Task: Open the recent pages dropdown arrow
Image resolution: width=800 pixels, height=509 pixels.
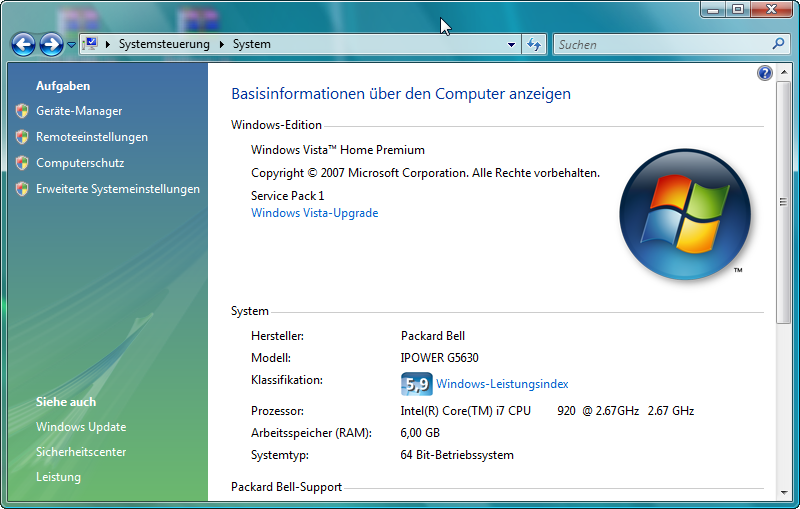Action: [71, 45]
